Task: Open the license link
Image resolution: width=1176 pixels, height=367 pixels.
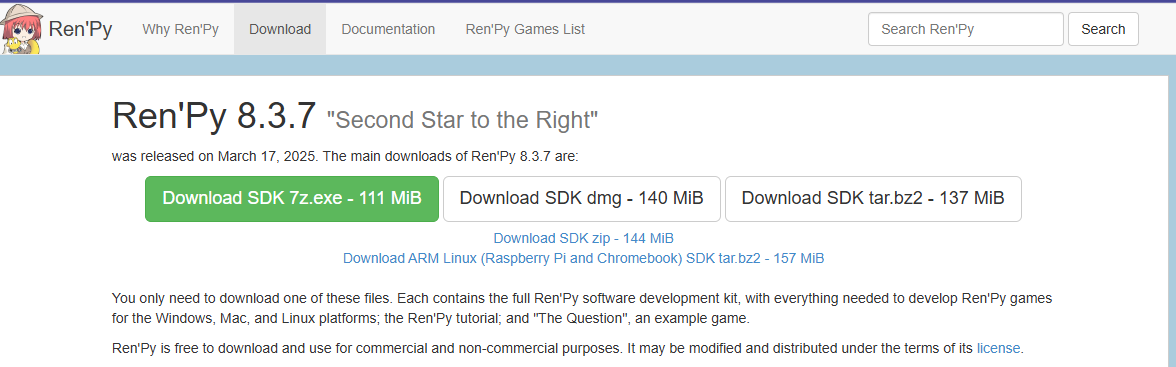Action: coord(998,348)
